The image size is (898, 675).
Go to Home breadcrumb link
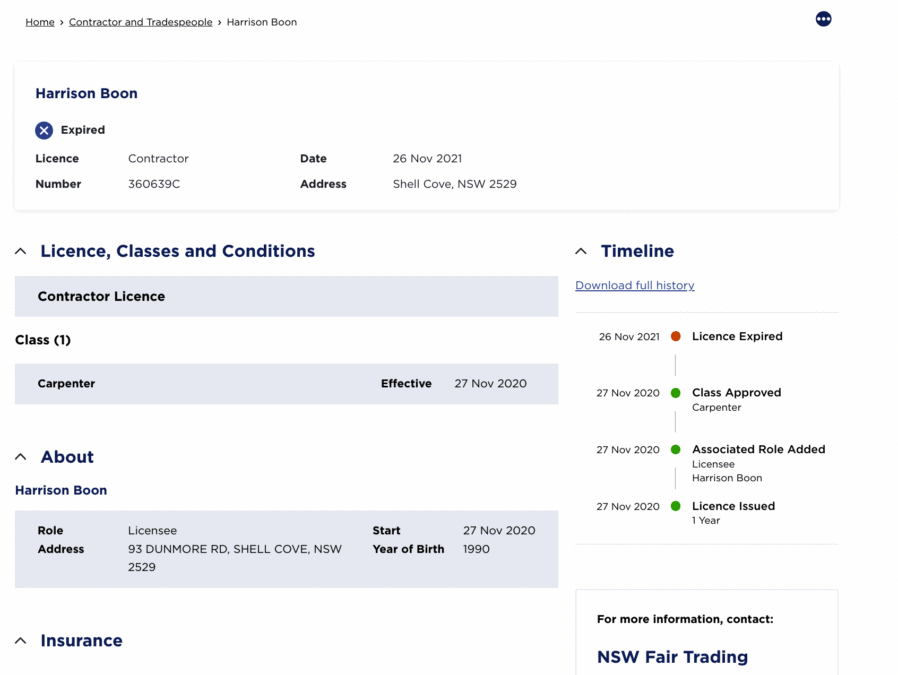click(x=40, y=22)
